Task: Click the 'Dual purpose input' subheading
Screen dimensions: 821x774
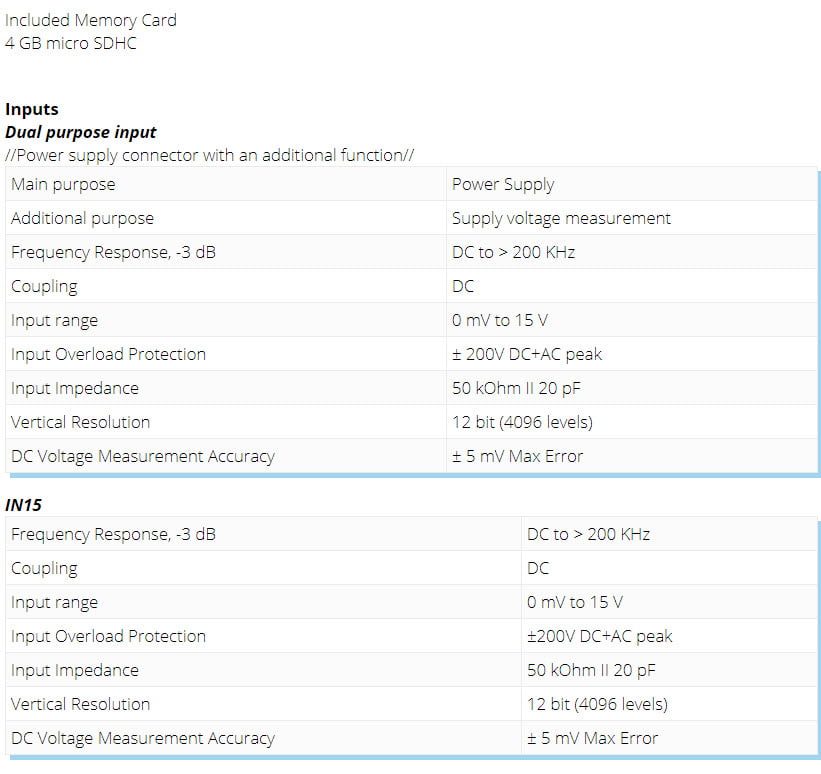Action: click(81, 132)
